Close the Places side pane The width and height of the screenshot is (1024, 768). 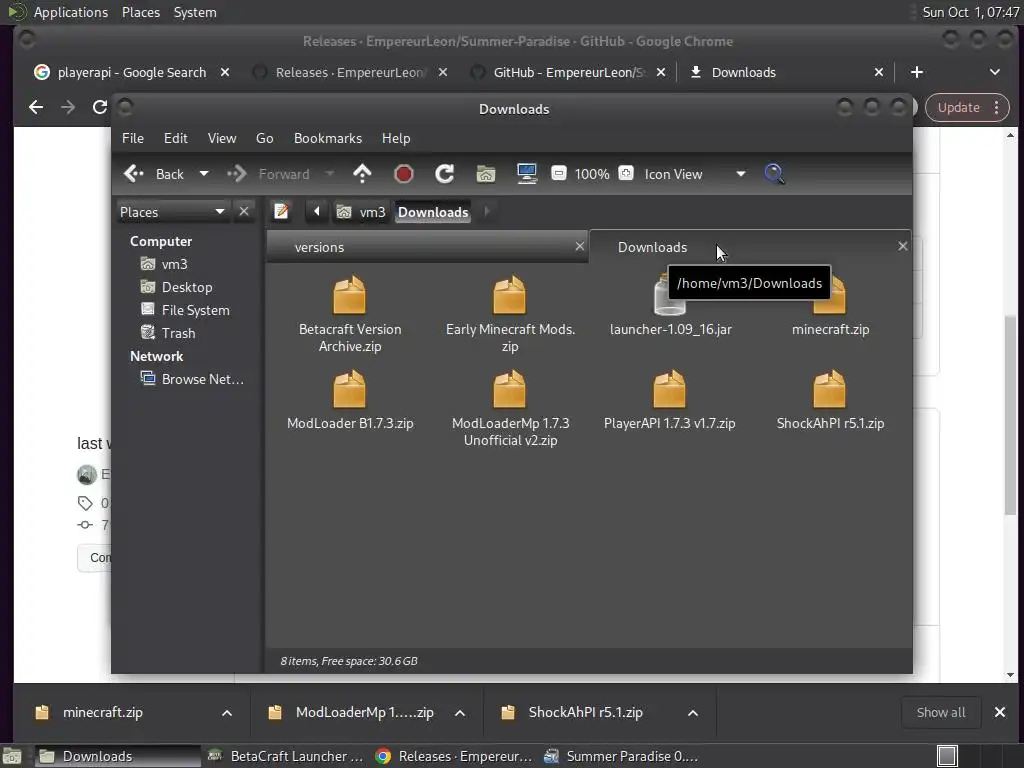(x=244, y=212)
